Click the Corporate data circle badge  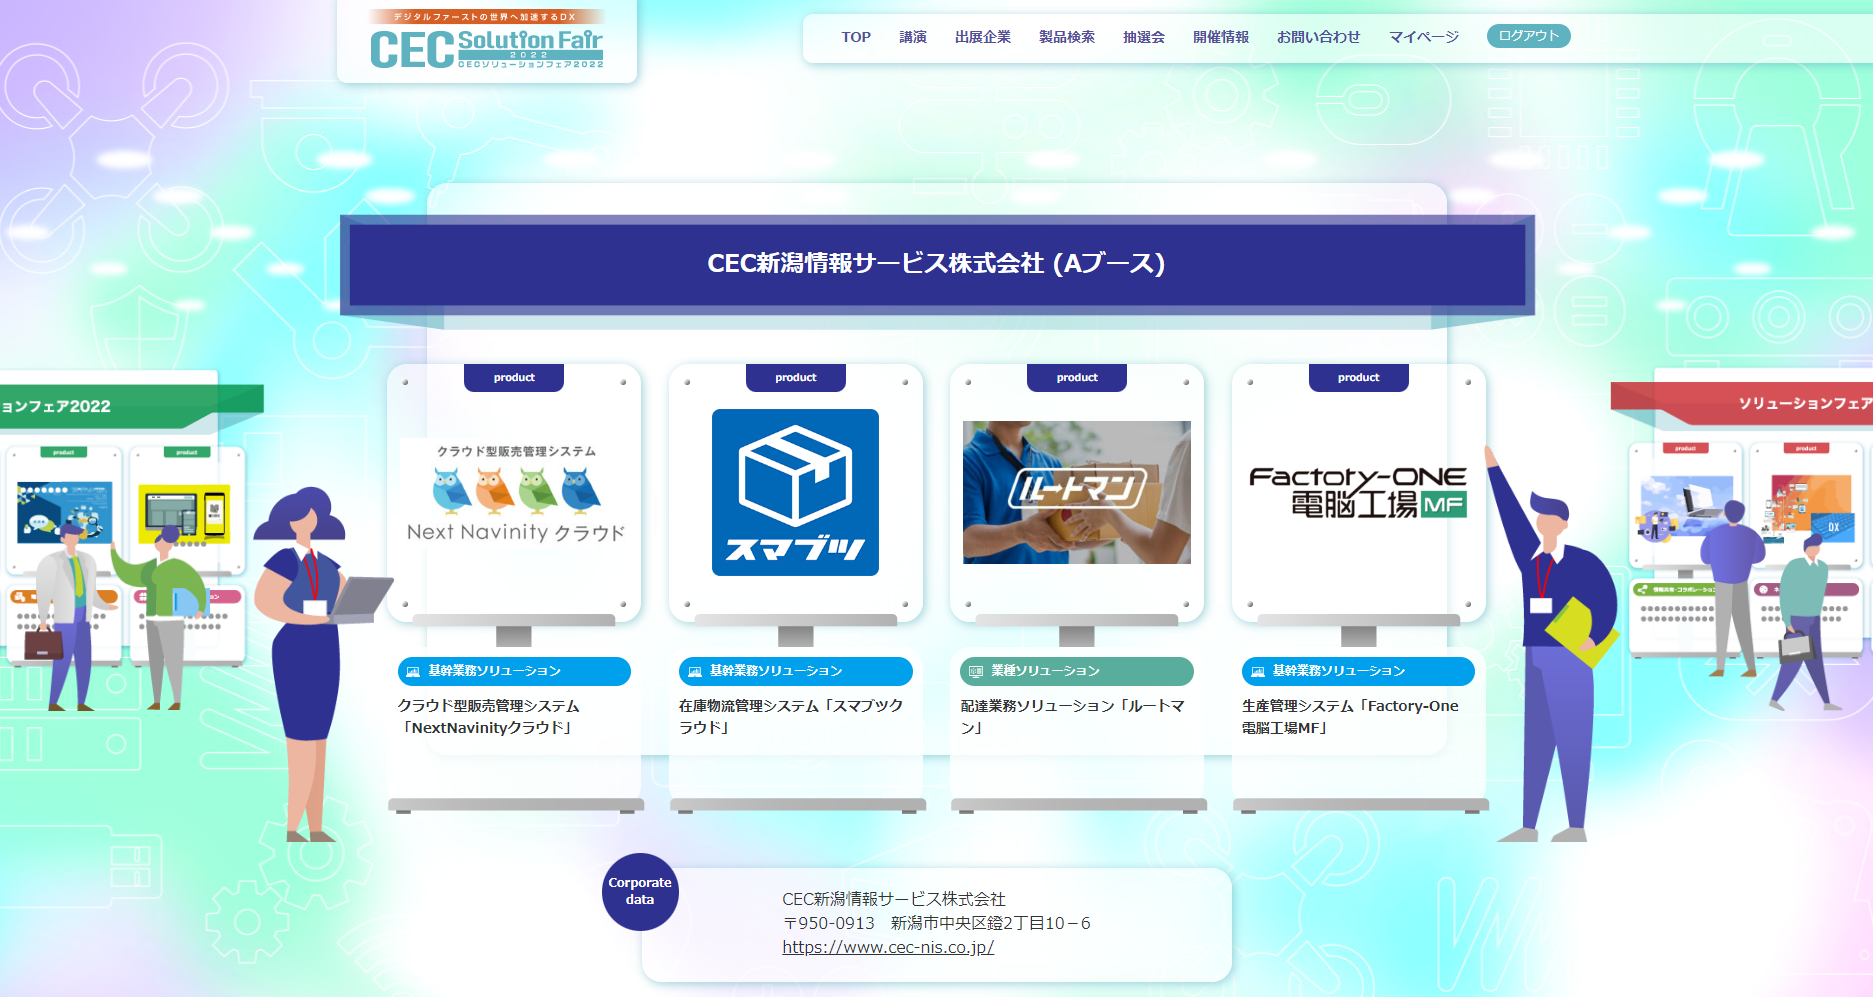point(640,892)
